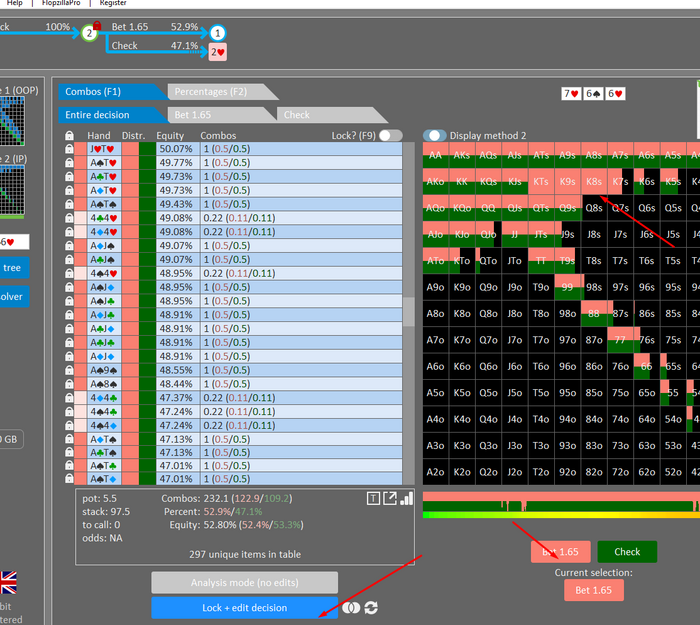Click the hand table vertical scrollbar
Image resolution: width=700 pixels, height=625 pixels.
coord(408,311)
